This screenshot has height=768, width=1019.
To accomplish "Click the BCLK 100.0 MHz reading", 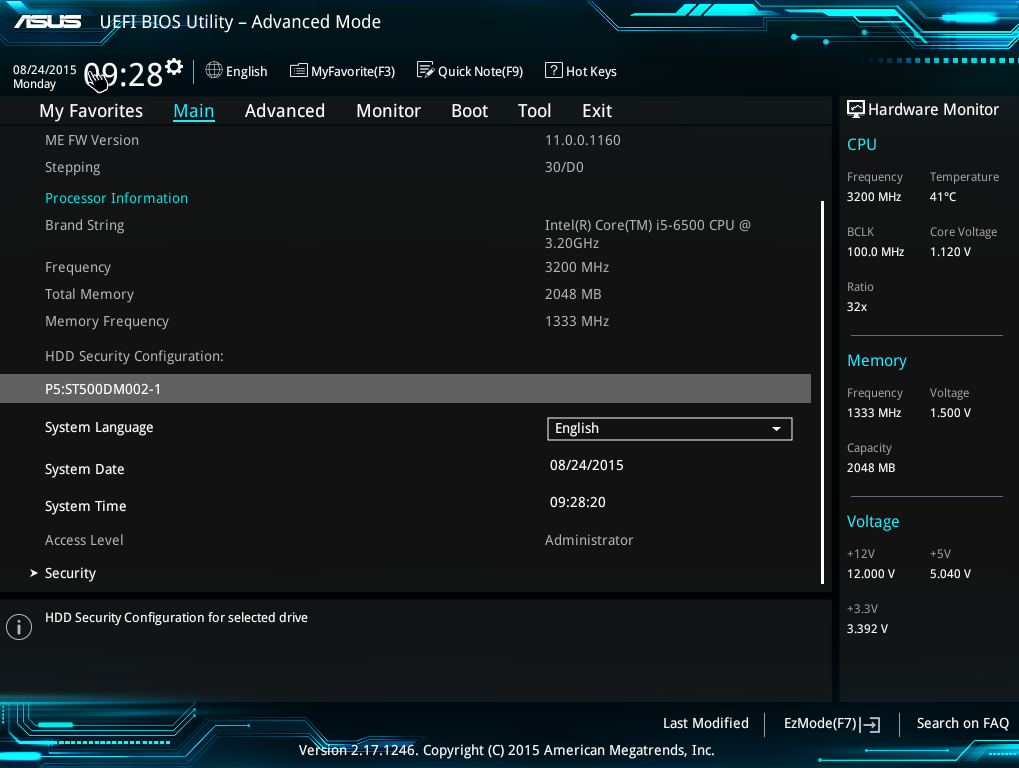I will [875, 252].
